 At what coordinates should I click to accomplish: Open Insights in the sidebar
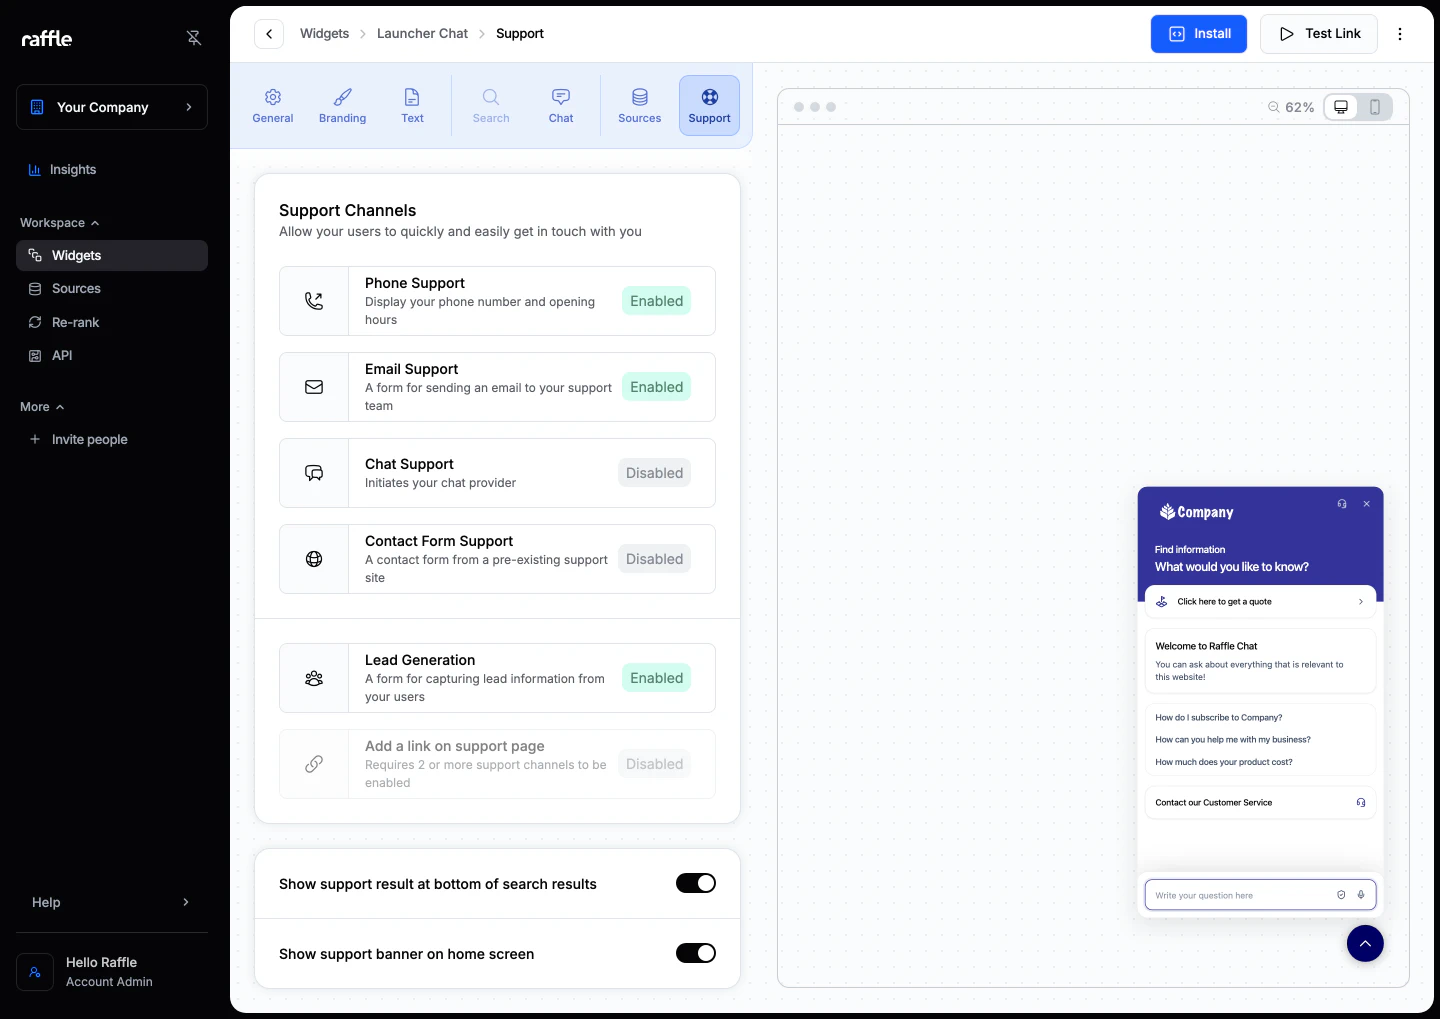point(112,170)
